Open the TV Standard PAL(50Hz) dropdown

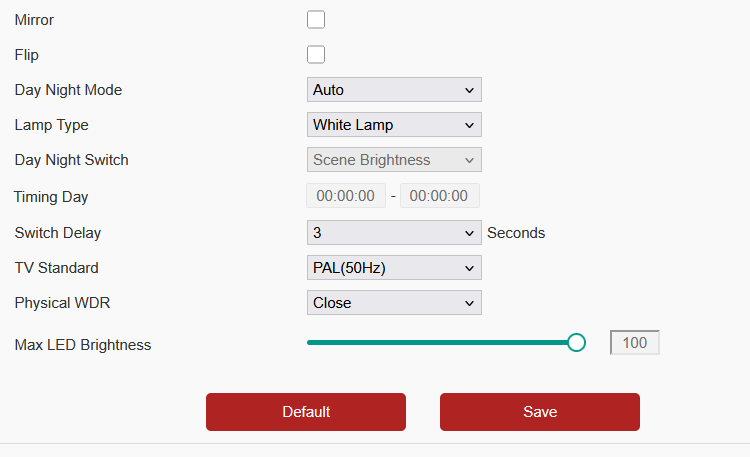click(394, 268)
